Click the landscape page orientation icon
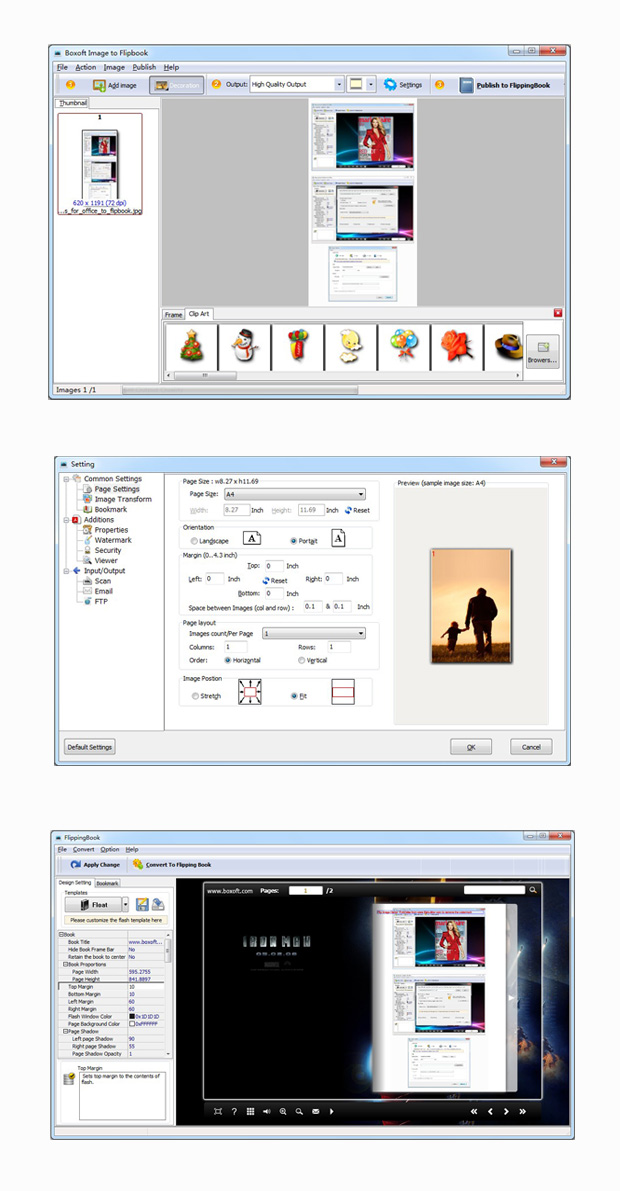 (x=252, y=539)
